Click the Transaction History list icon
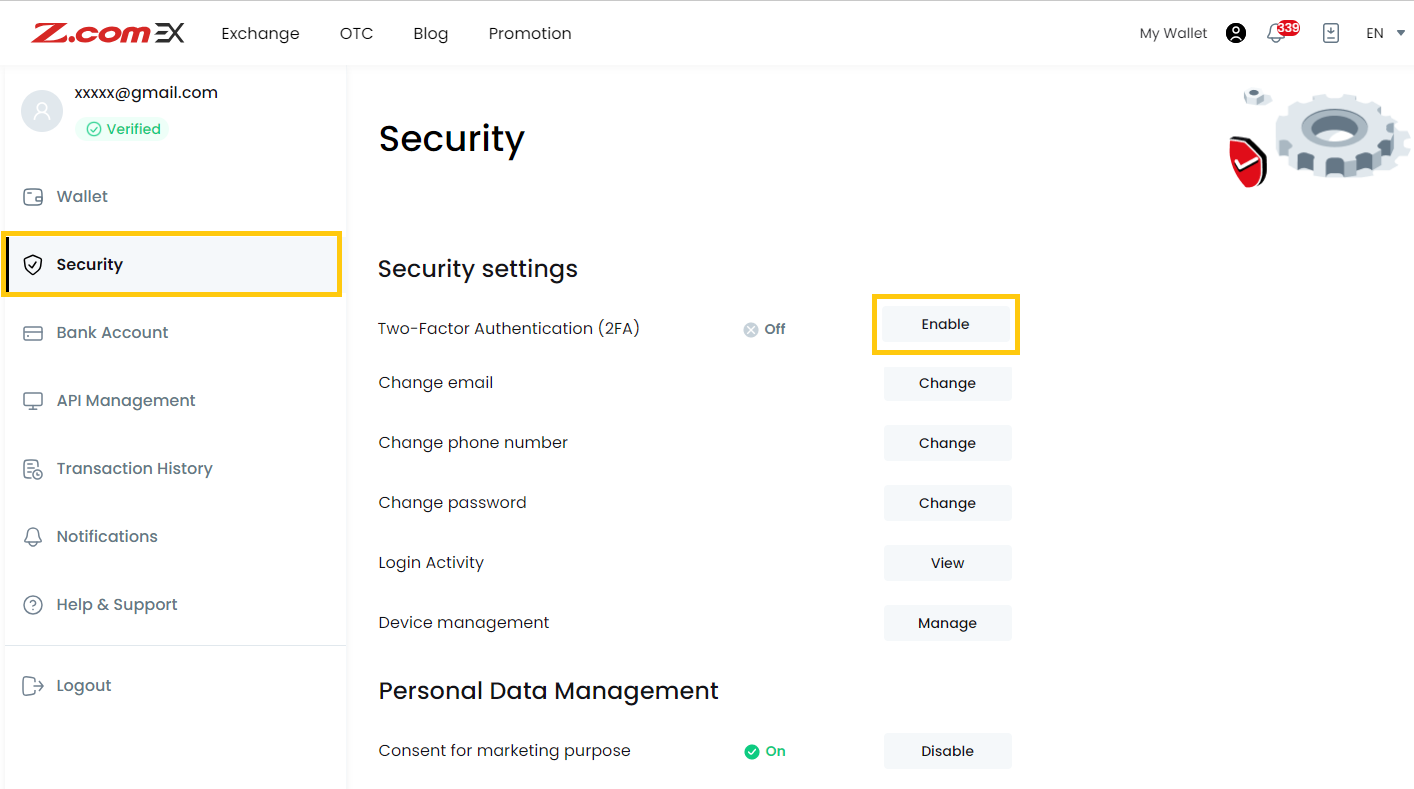 33,468
